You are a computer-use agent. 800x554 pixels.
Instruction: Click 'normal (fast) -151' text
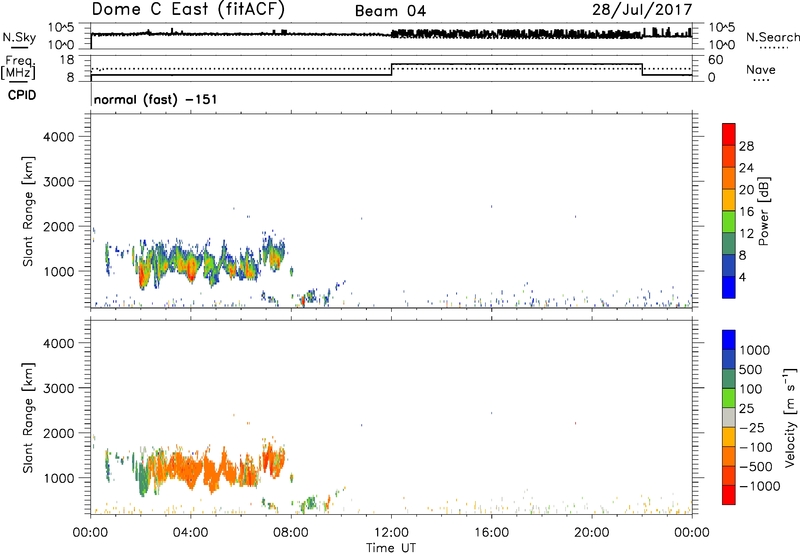[156, 99]
